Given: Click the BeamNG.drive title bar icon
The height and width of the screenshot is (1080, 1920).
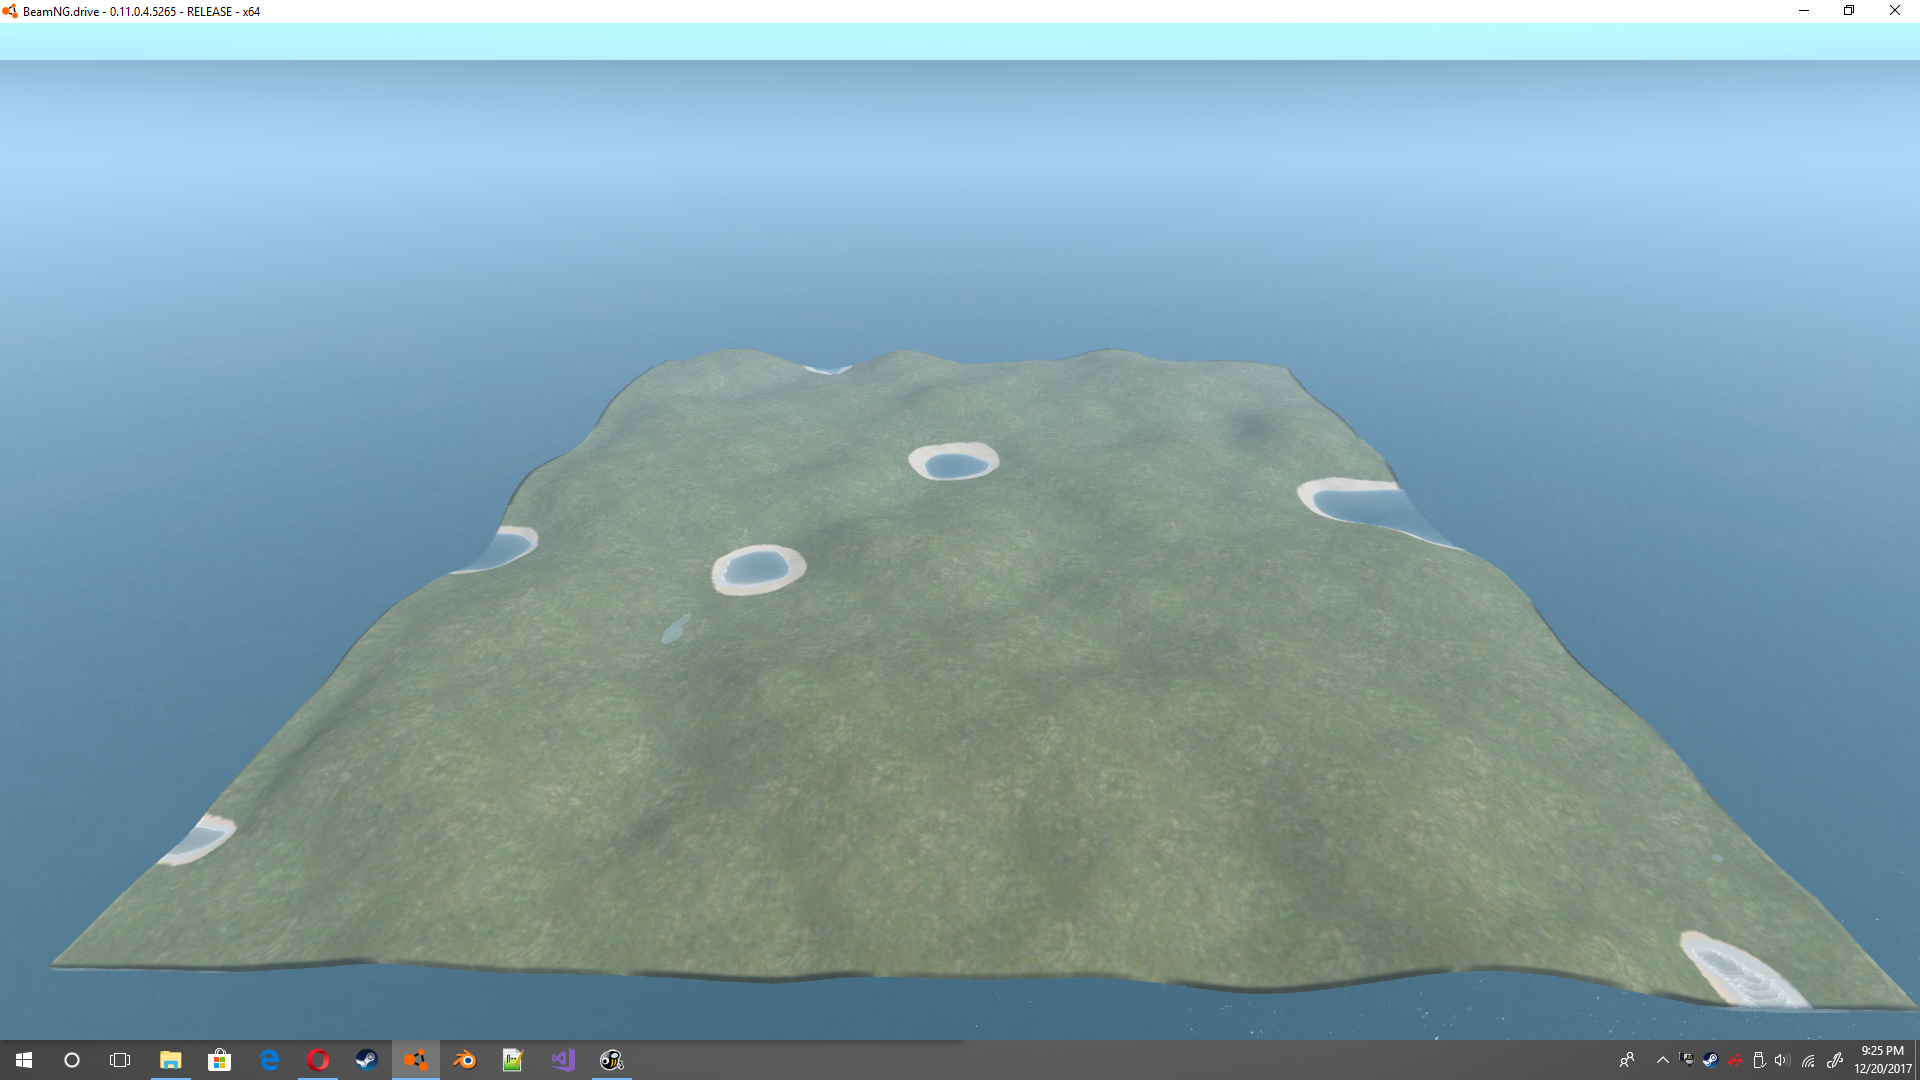Looking at the screenshot, I should [10, 11].
